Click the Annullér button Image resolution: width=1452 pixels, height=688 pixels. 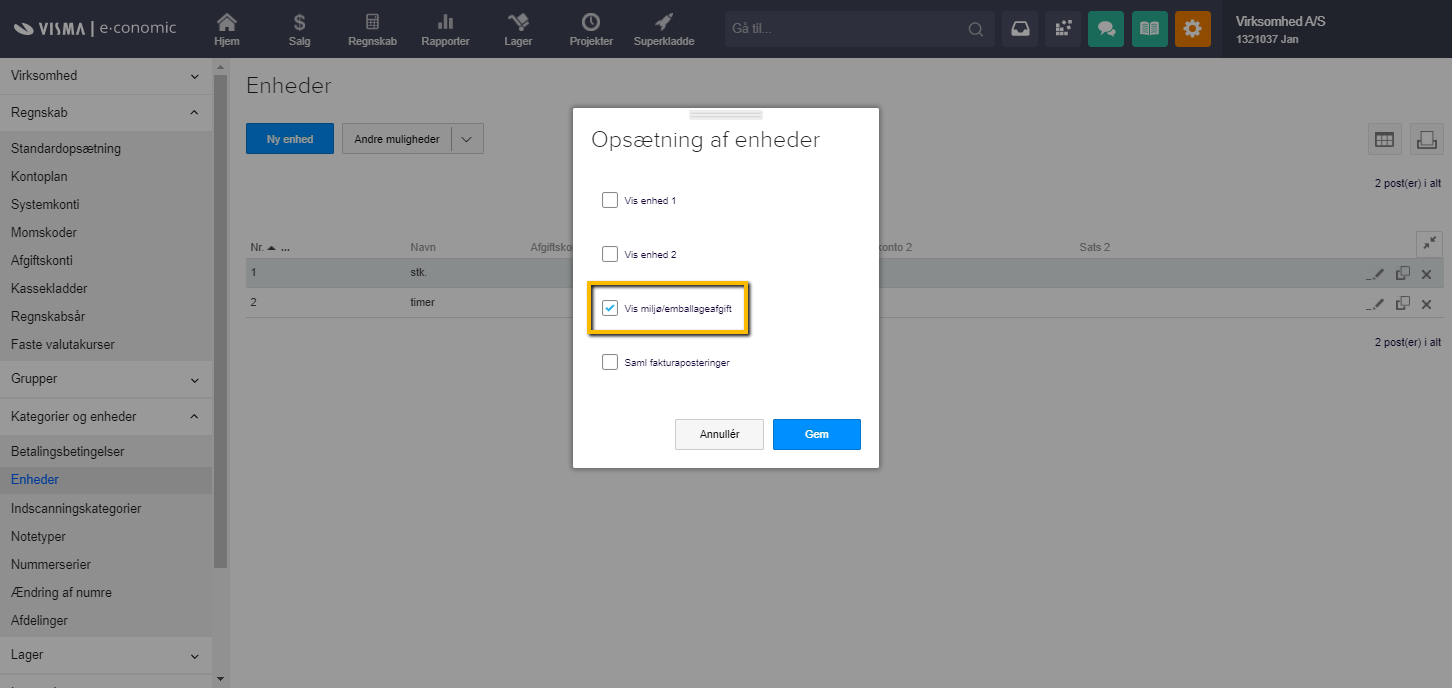pos(719,434)
